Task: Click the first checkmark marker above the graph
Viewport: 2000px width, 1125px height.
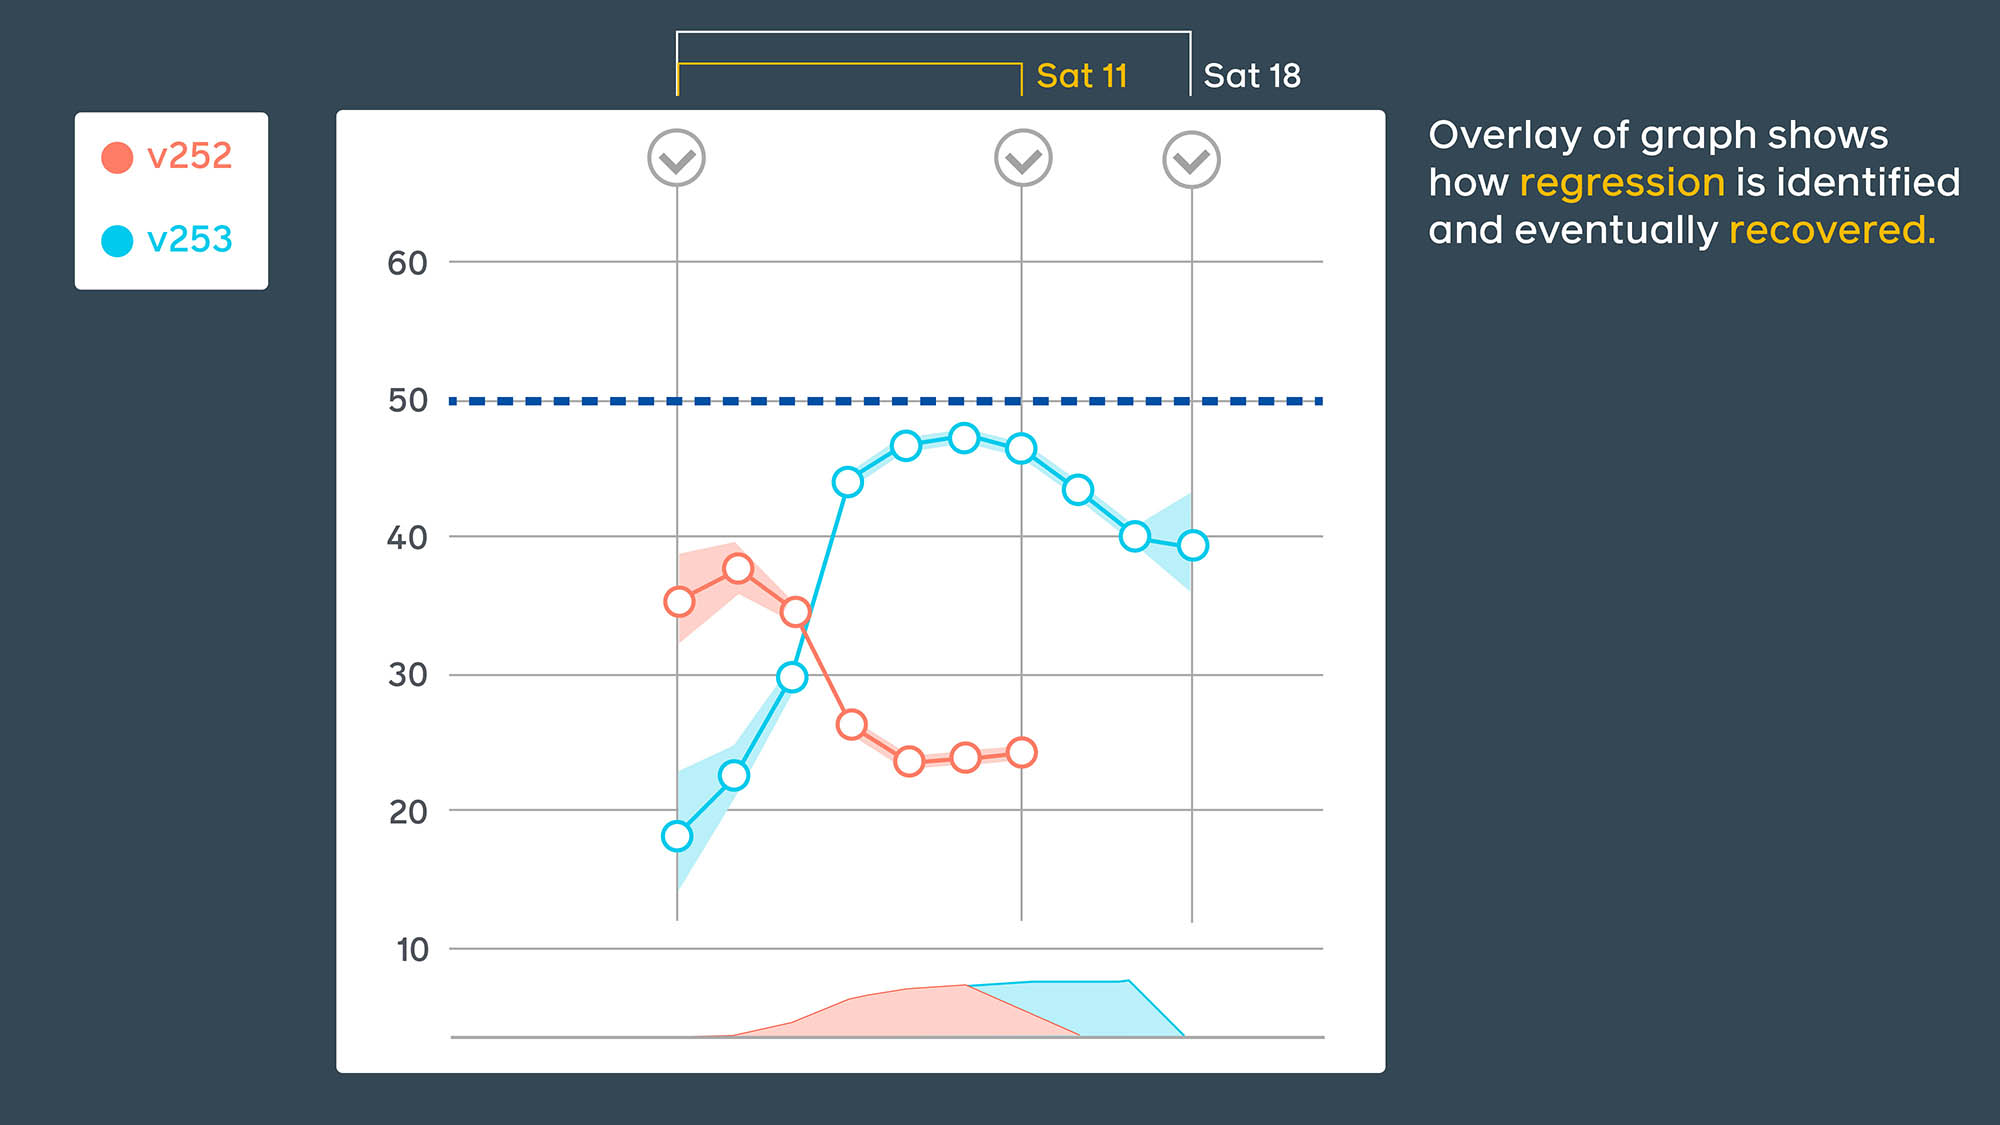Action: point(677,158)
